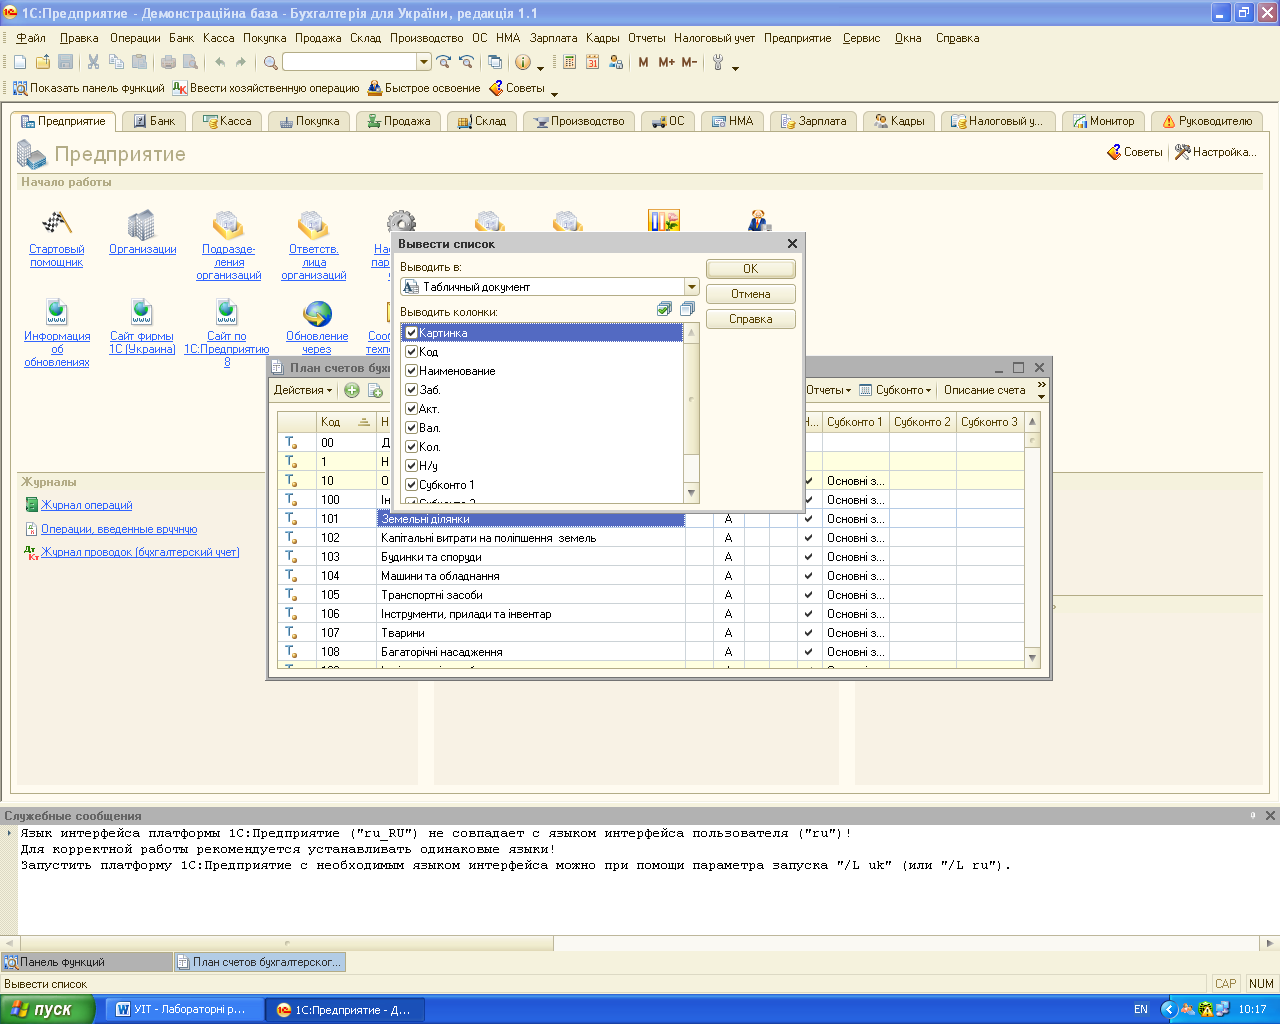Click the toolbar search input field
Image resolution: width=1280 pixels, height=1024 pixels.
(x=350, y=62)
